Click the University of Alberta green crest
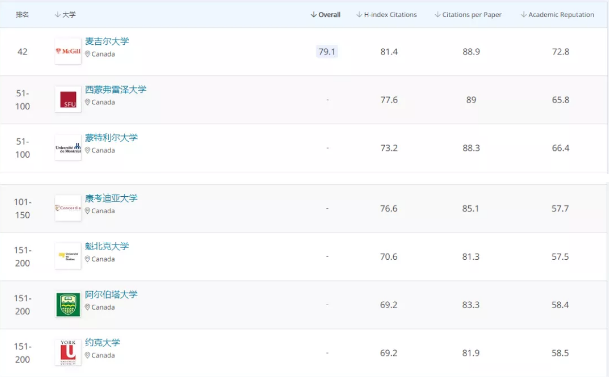 [68, 304]
